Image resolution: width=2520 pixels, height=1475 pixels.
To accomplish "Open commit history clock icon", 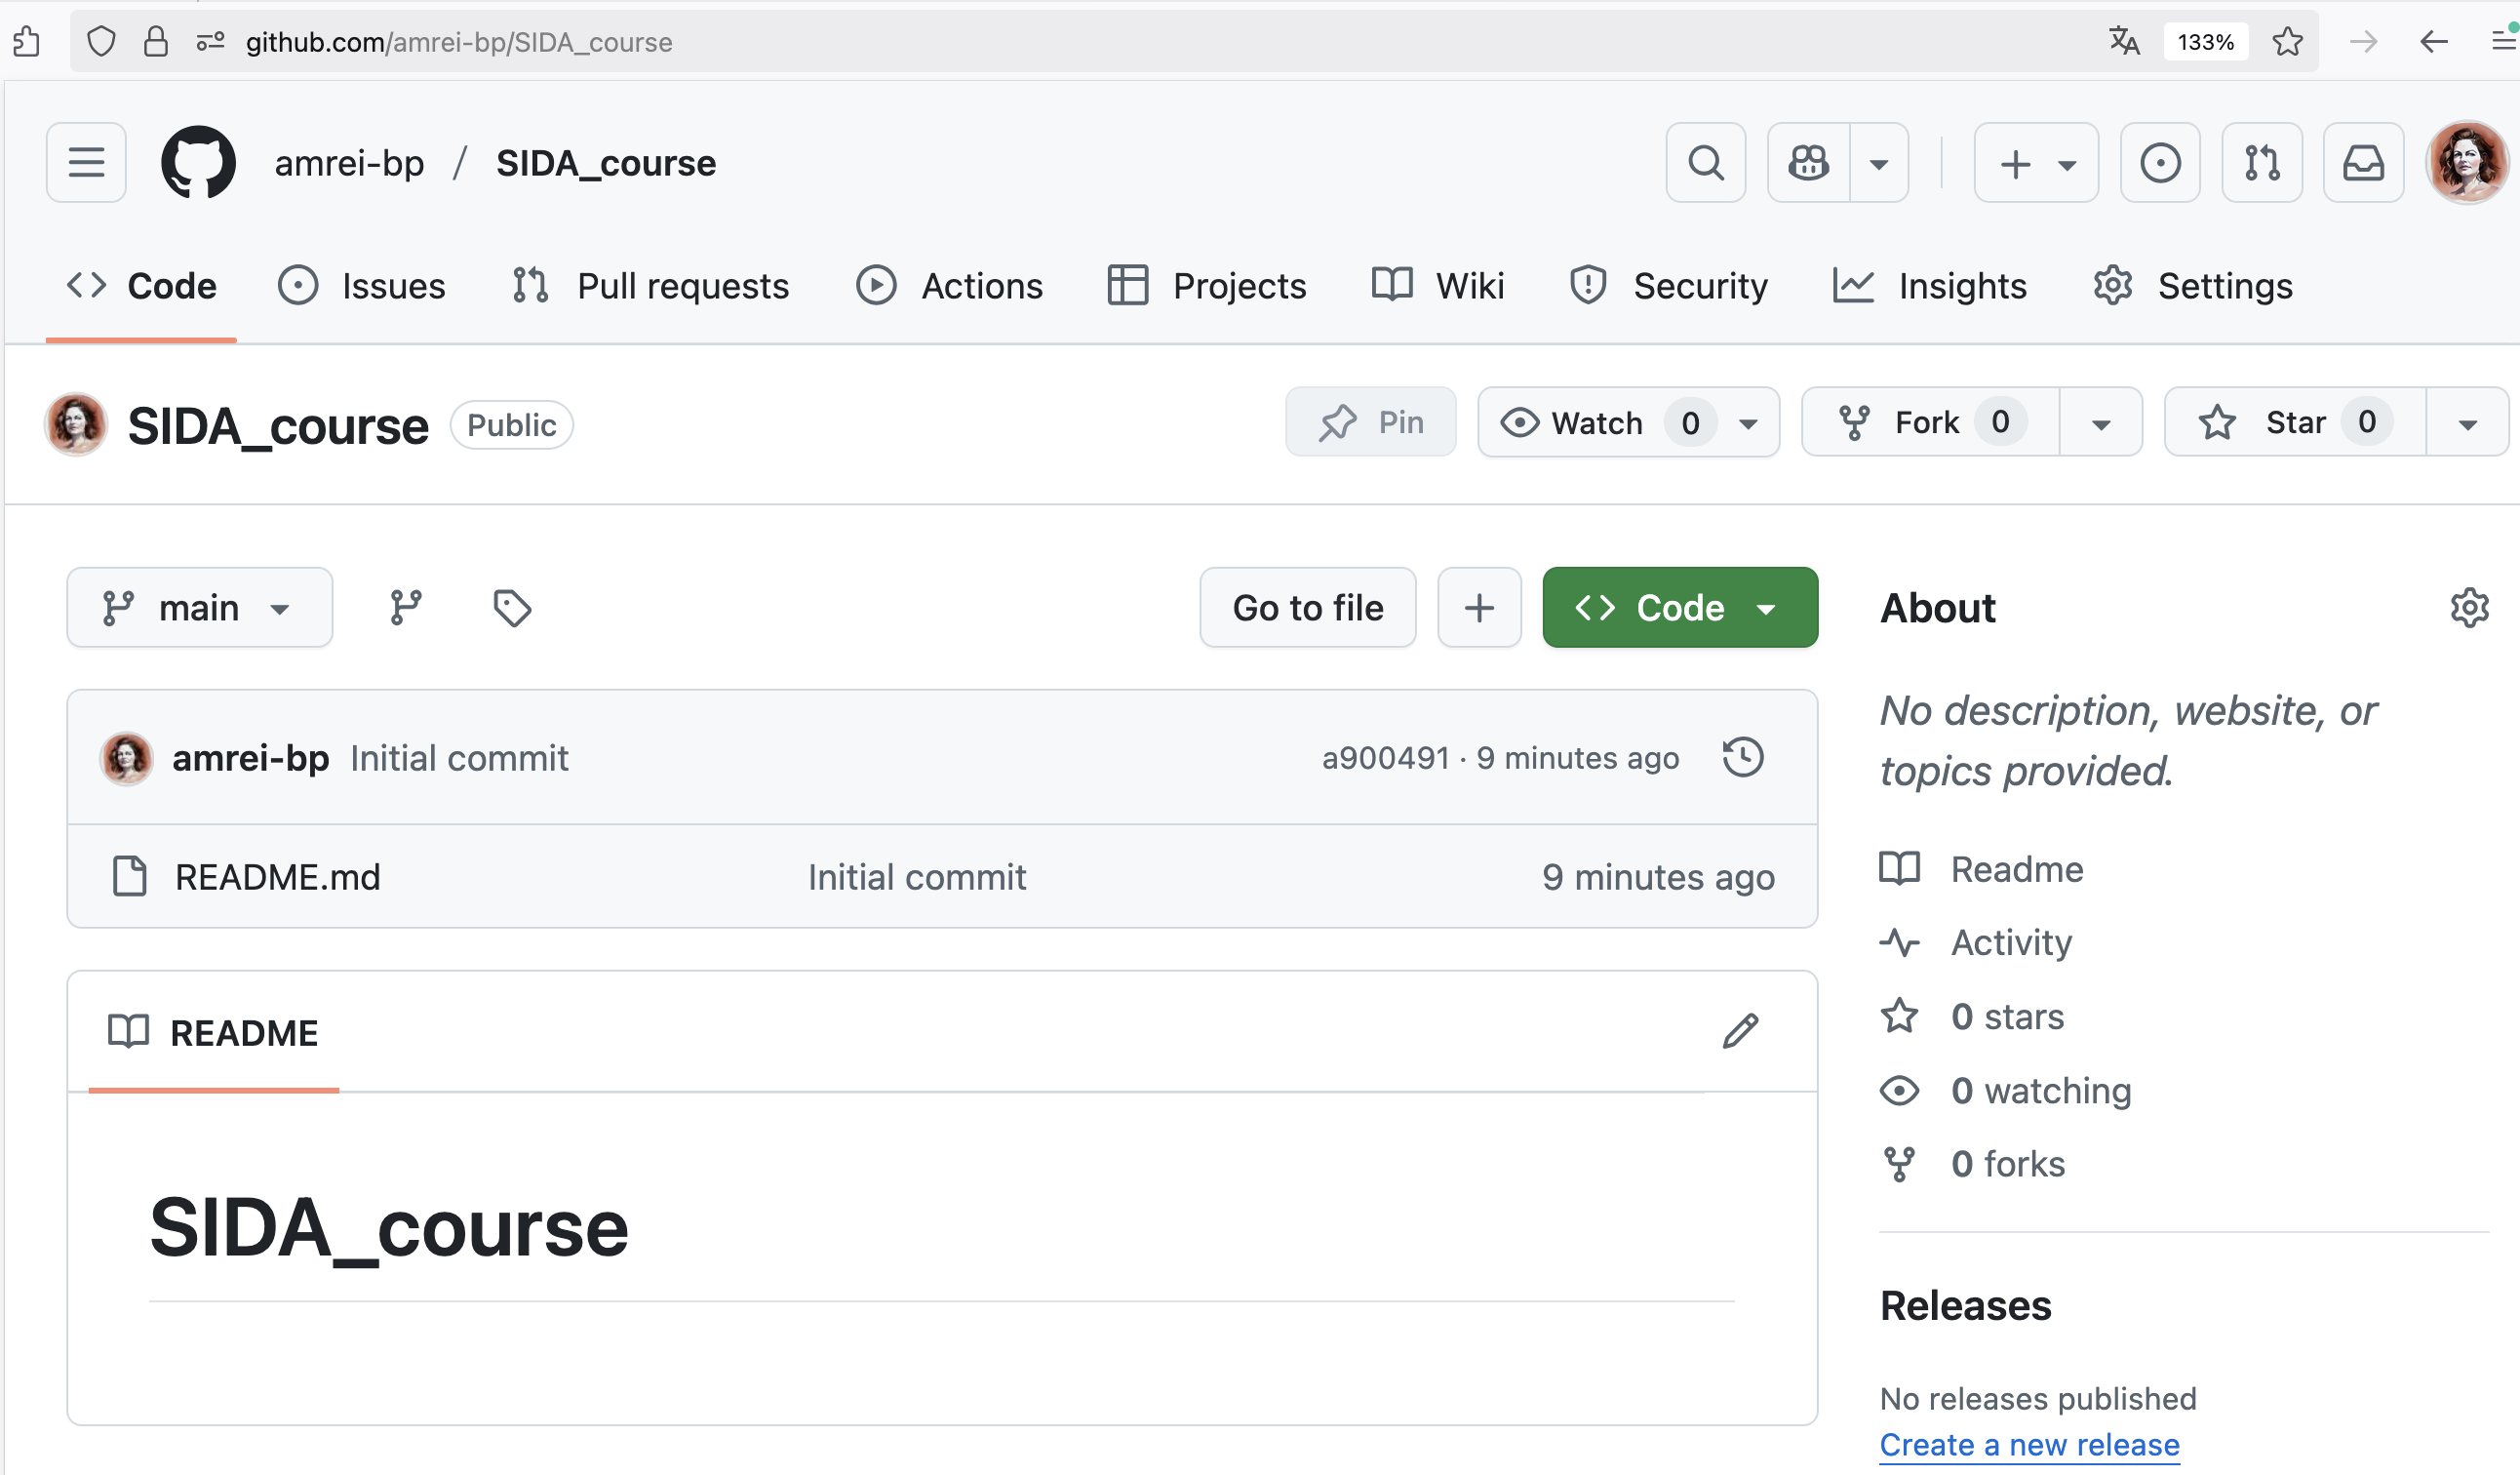I will point(1743,757).
